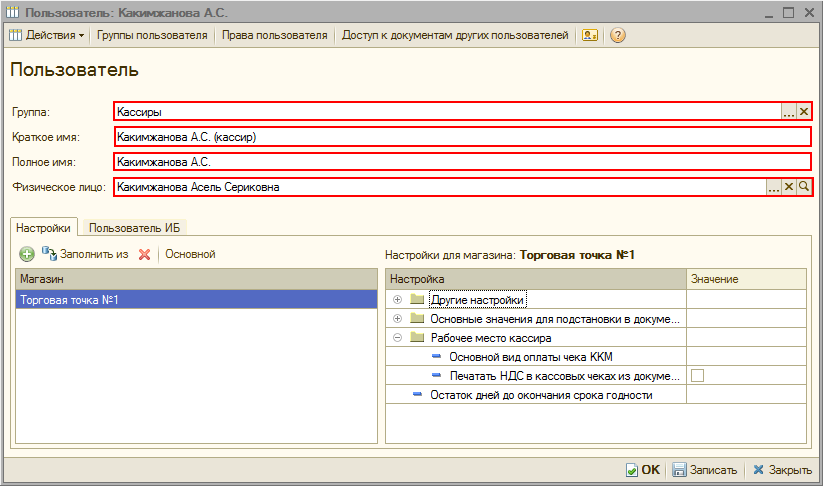This screenshot has height=487, width=824.
Task: Click the red delete row icon
Action: (x=144, y=254)
